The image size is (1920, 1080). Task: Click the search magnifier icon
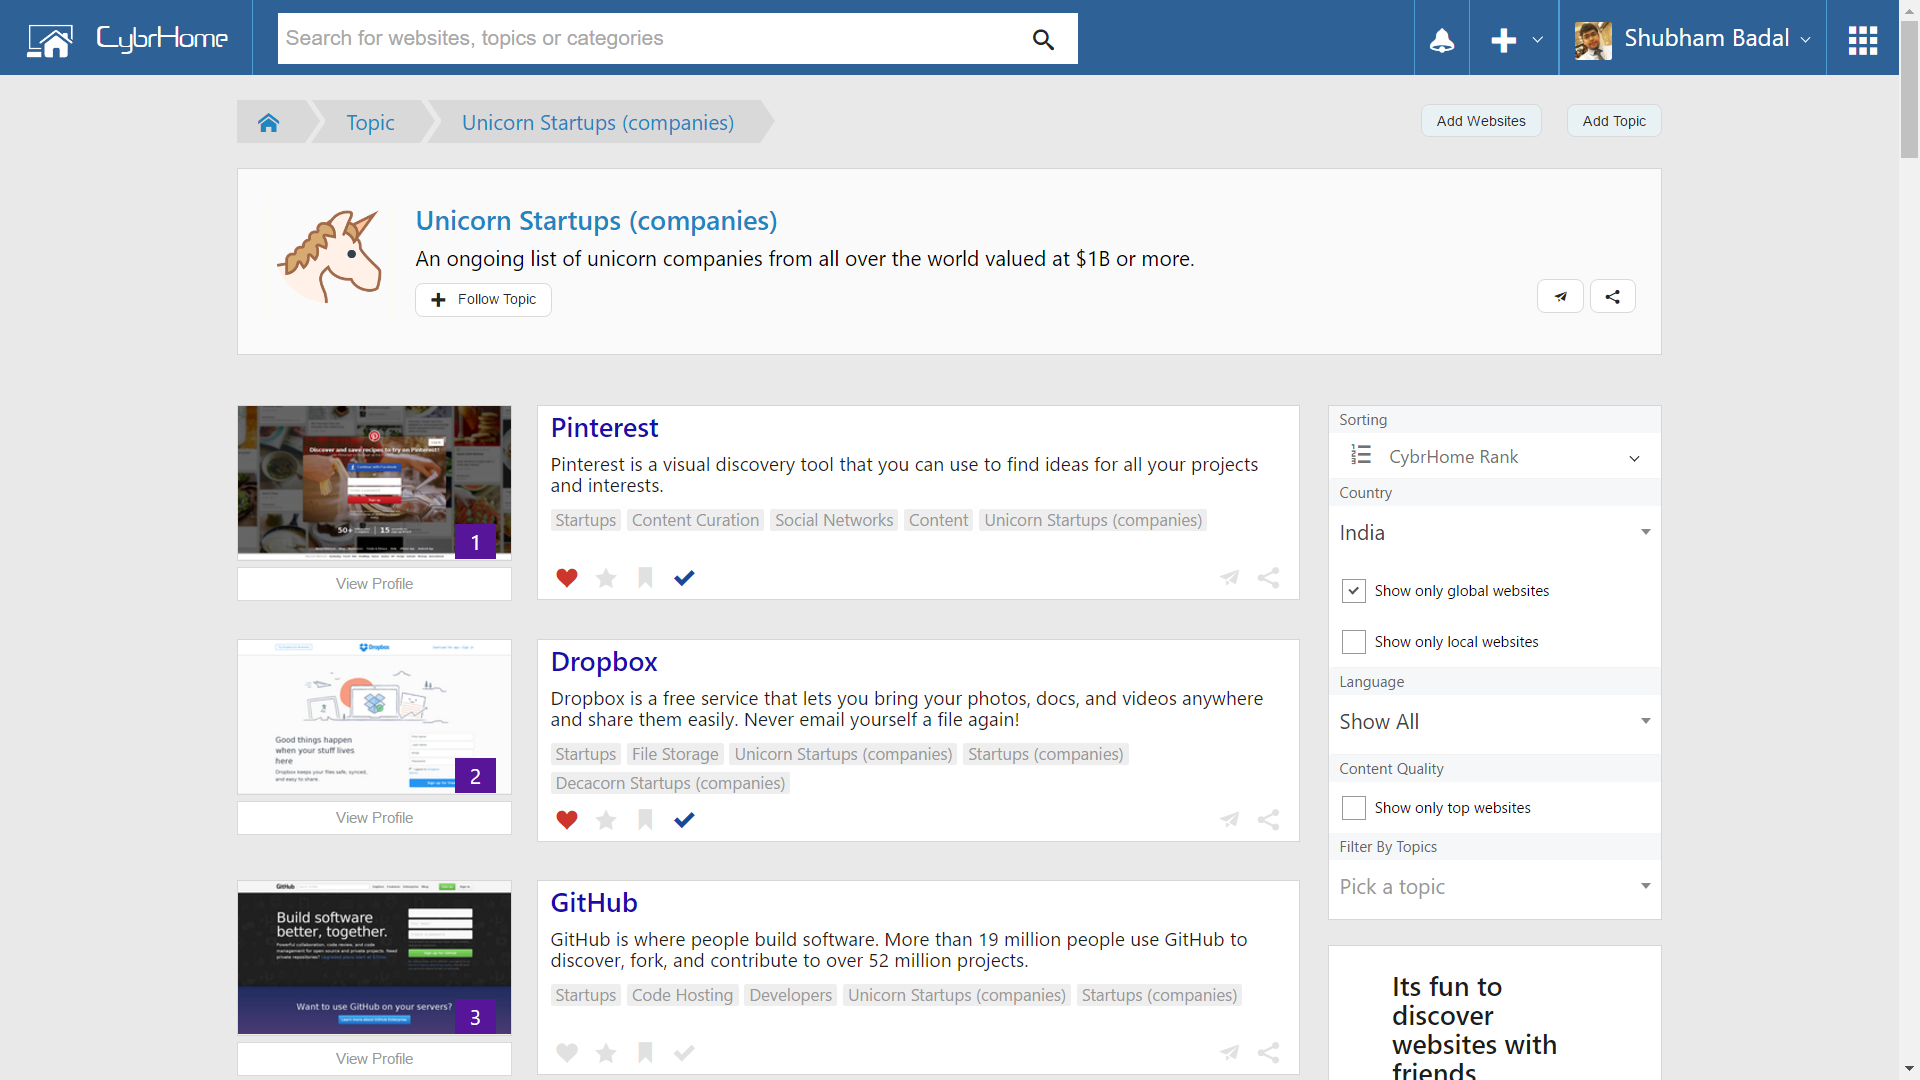click(x=1043, y=39)
